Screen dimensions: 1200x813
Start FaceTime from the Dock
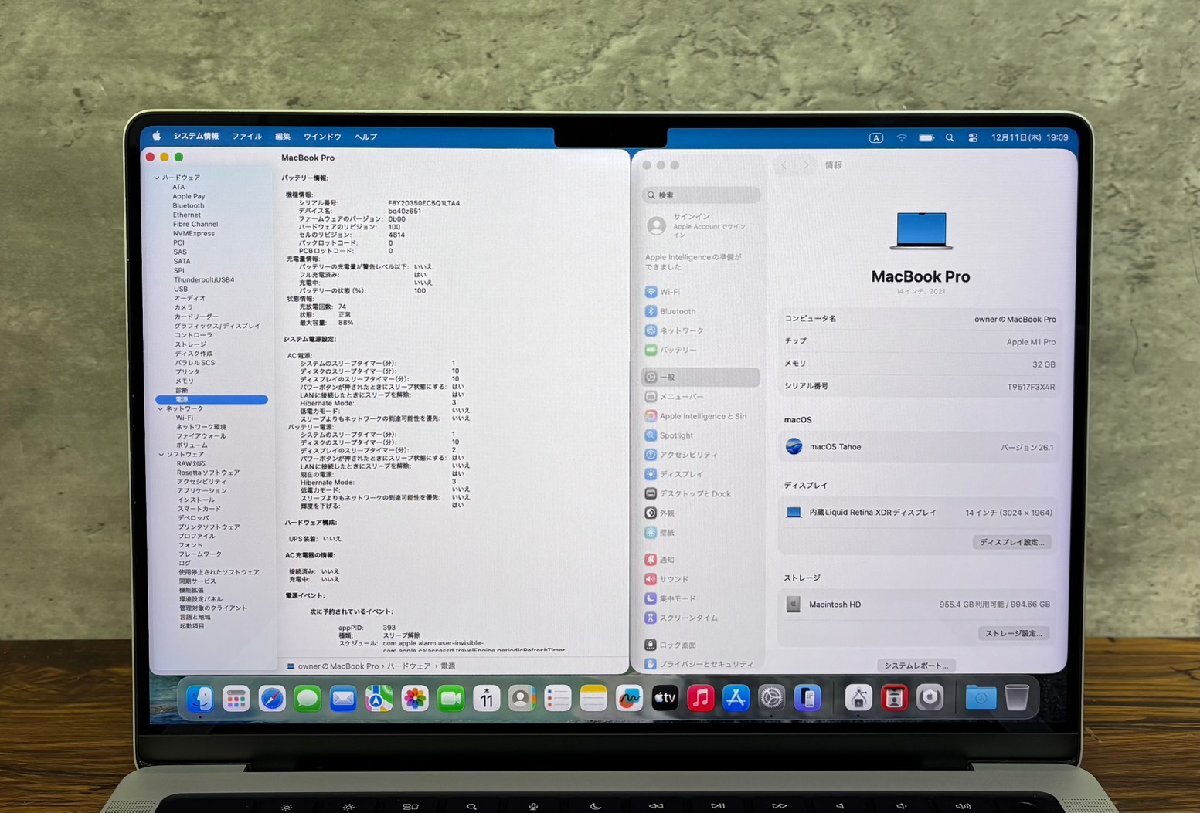[451, 698]
